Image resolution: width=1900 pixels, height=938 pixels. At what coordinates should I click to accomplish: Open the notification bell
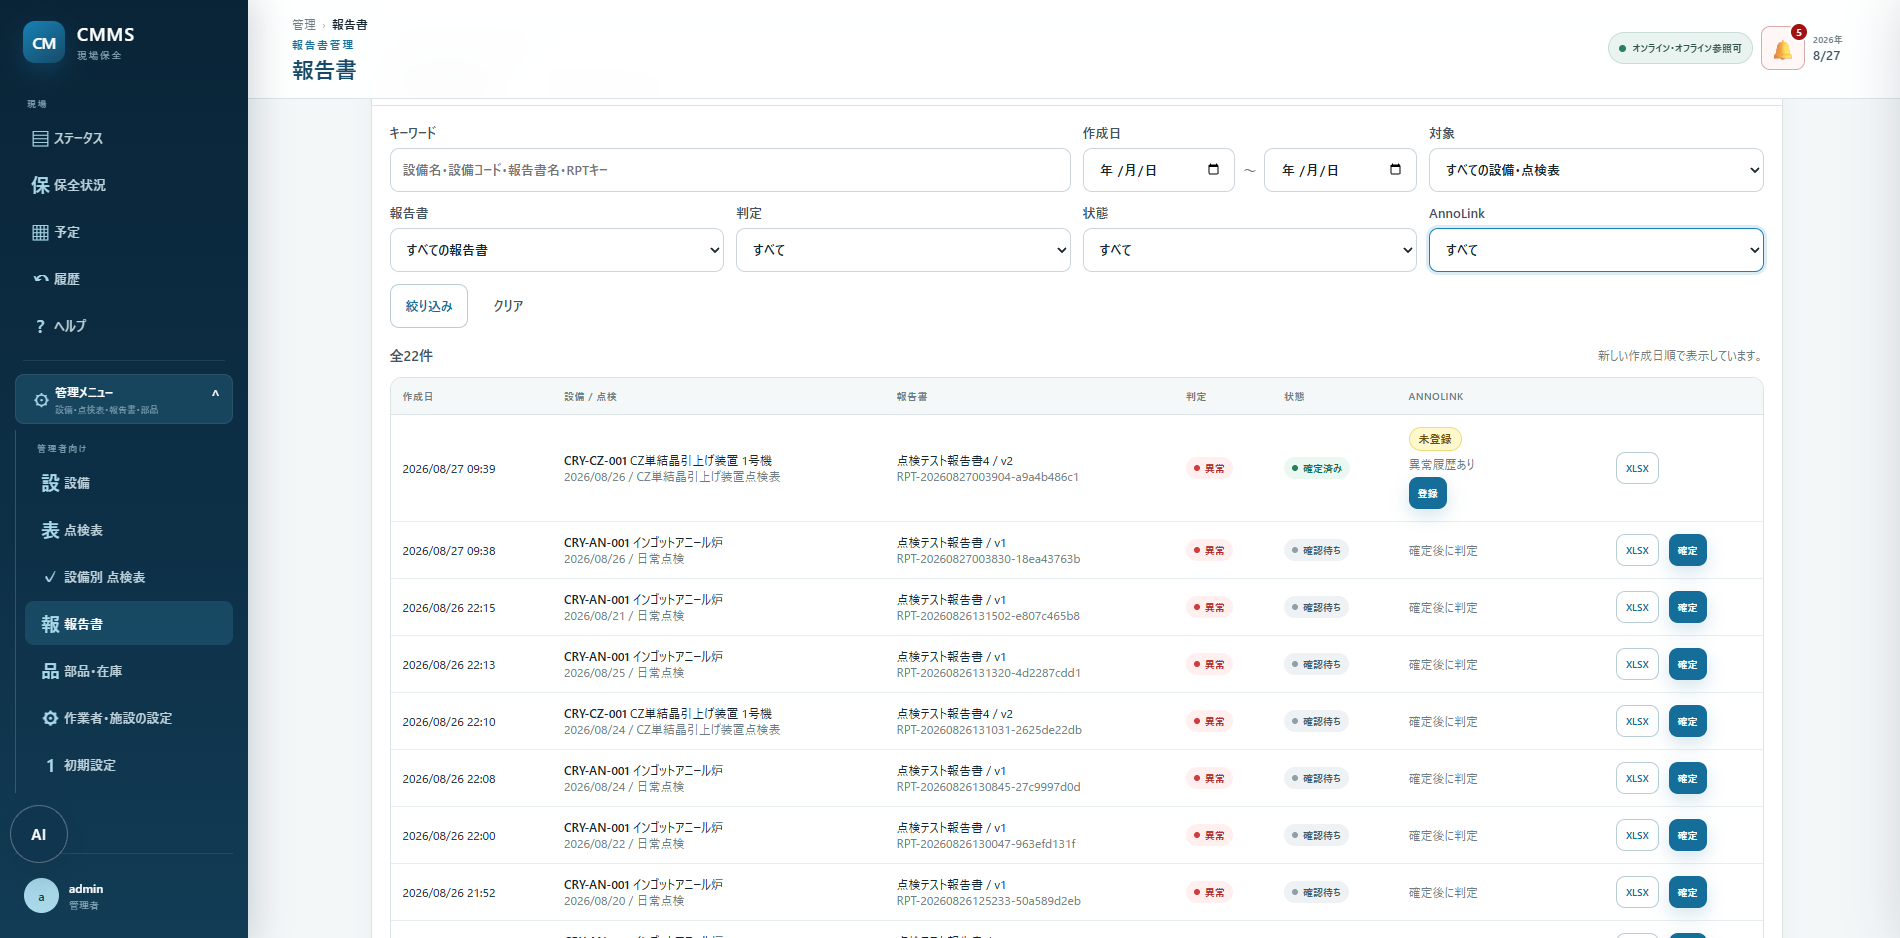[x=1782, y=48]
